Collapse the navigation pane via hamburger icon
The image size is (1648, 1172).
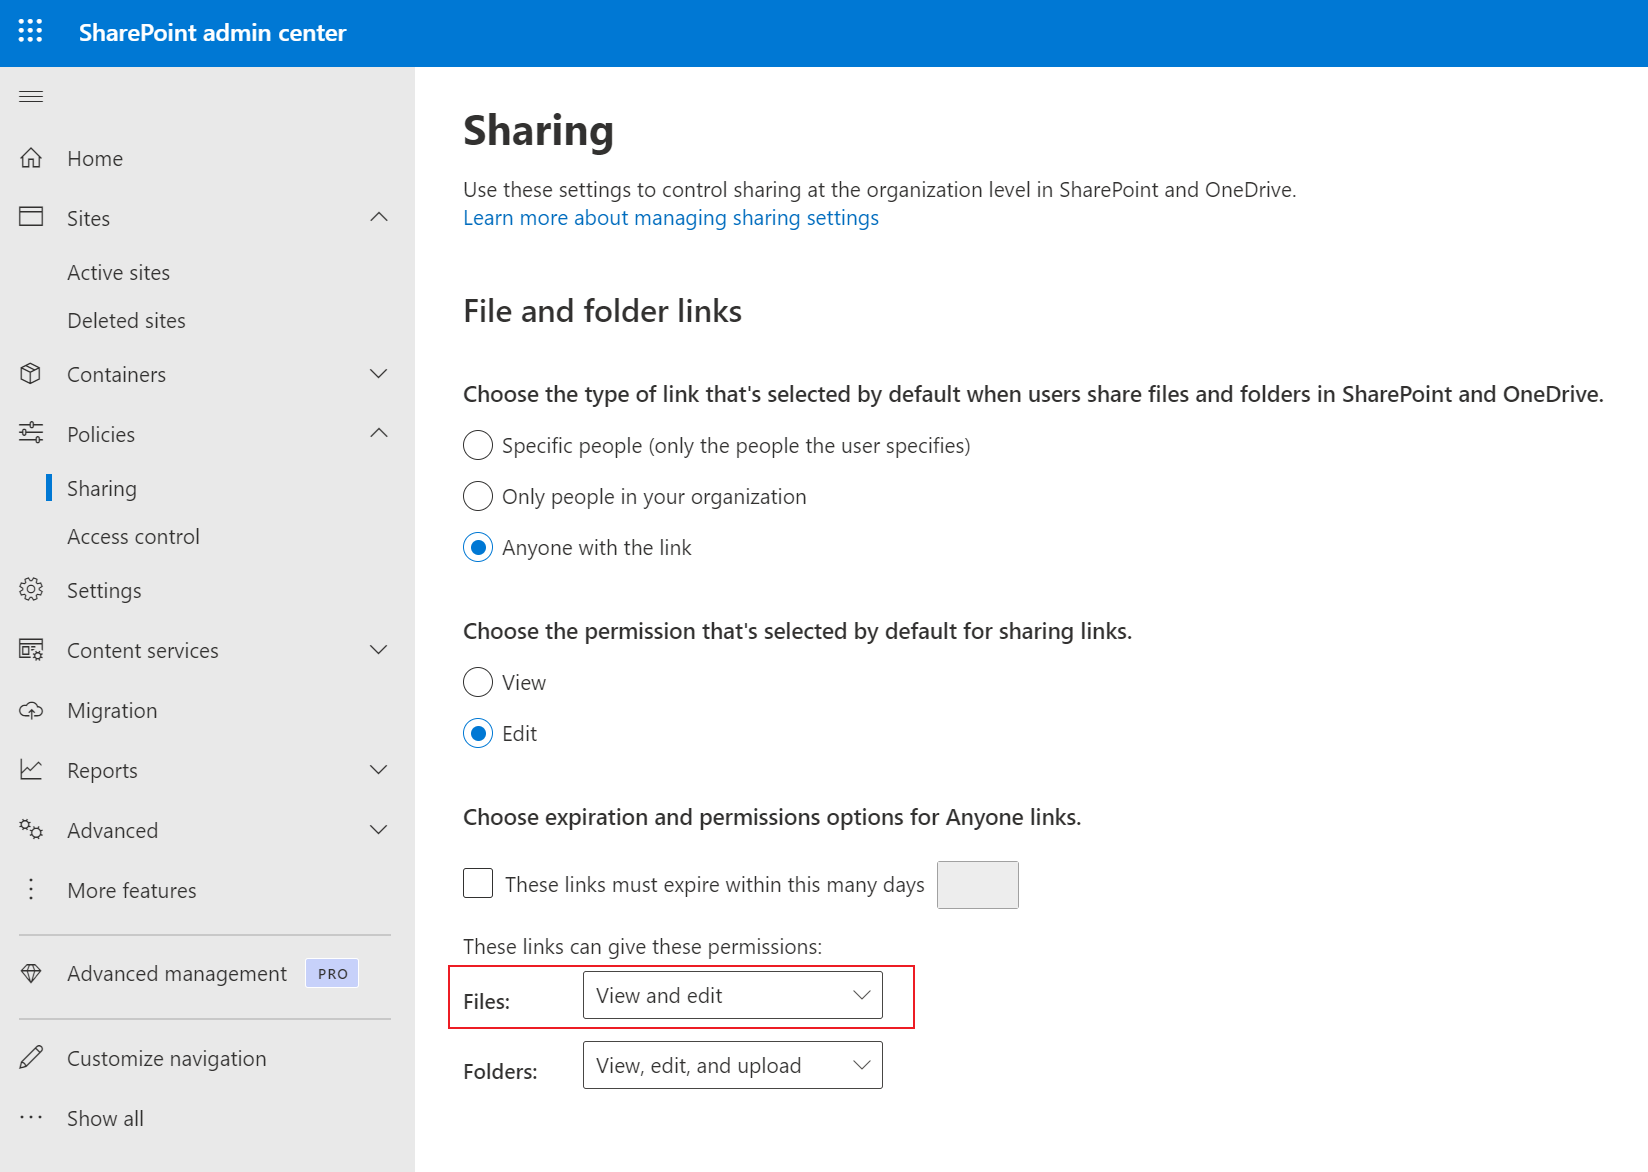30,96
